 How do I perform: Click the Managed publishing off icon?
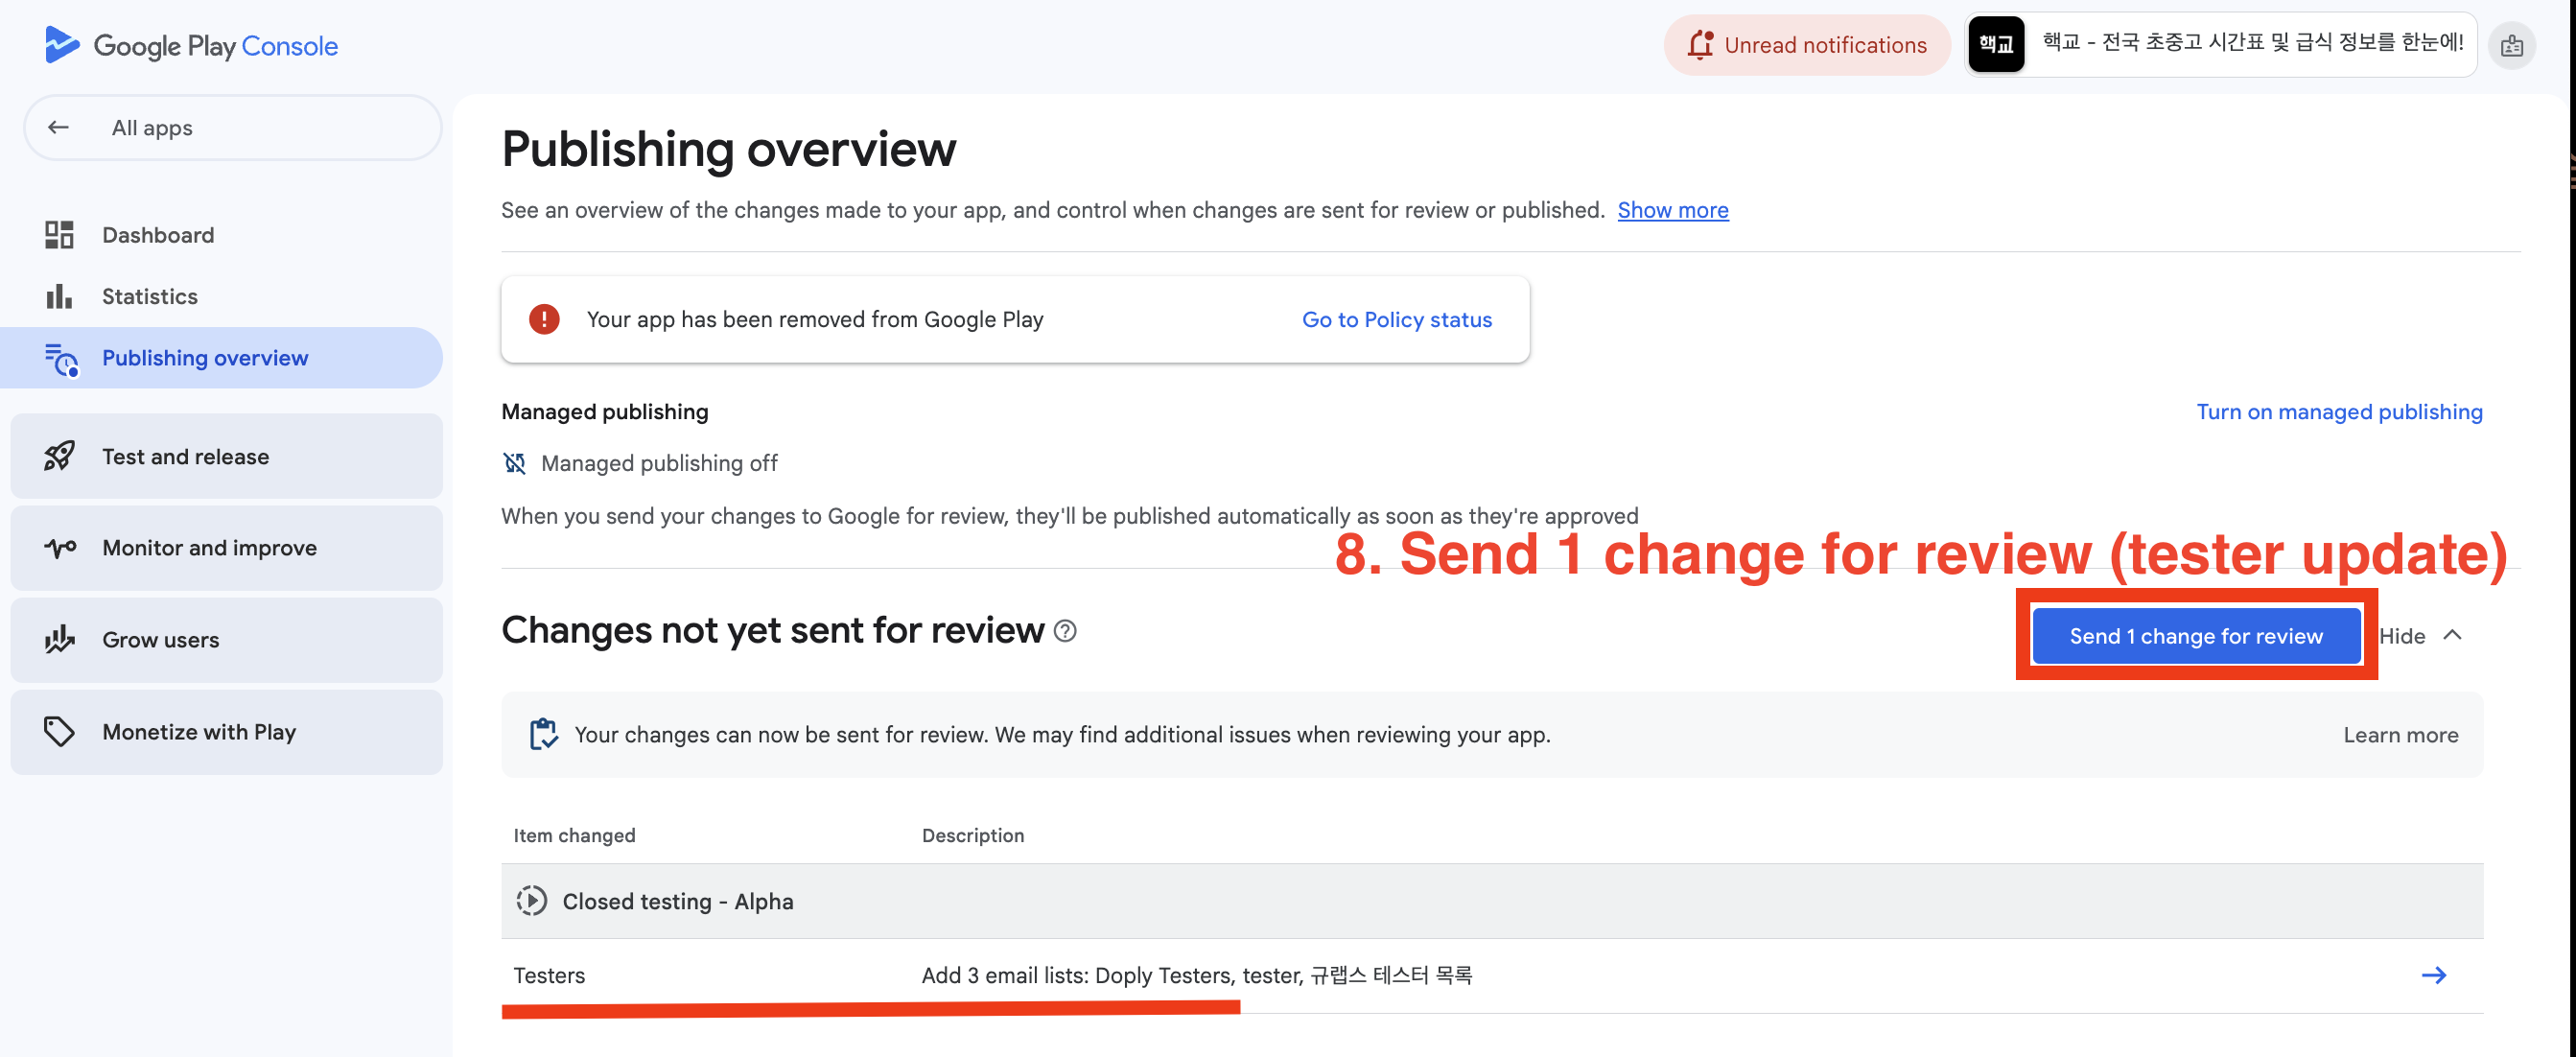click(514, 463)
